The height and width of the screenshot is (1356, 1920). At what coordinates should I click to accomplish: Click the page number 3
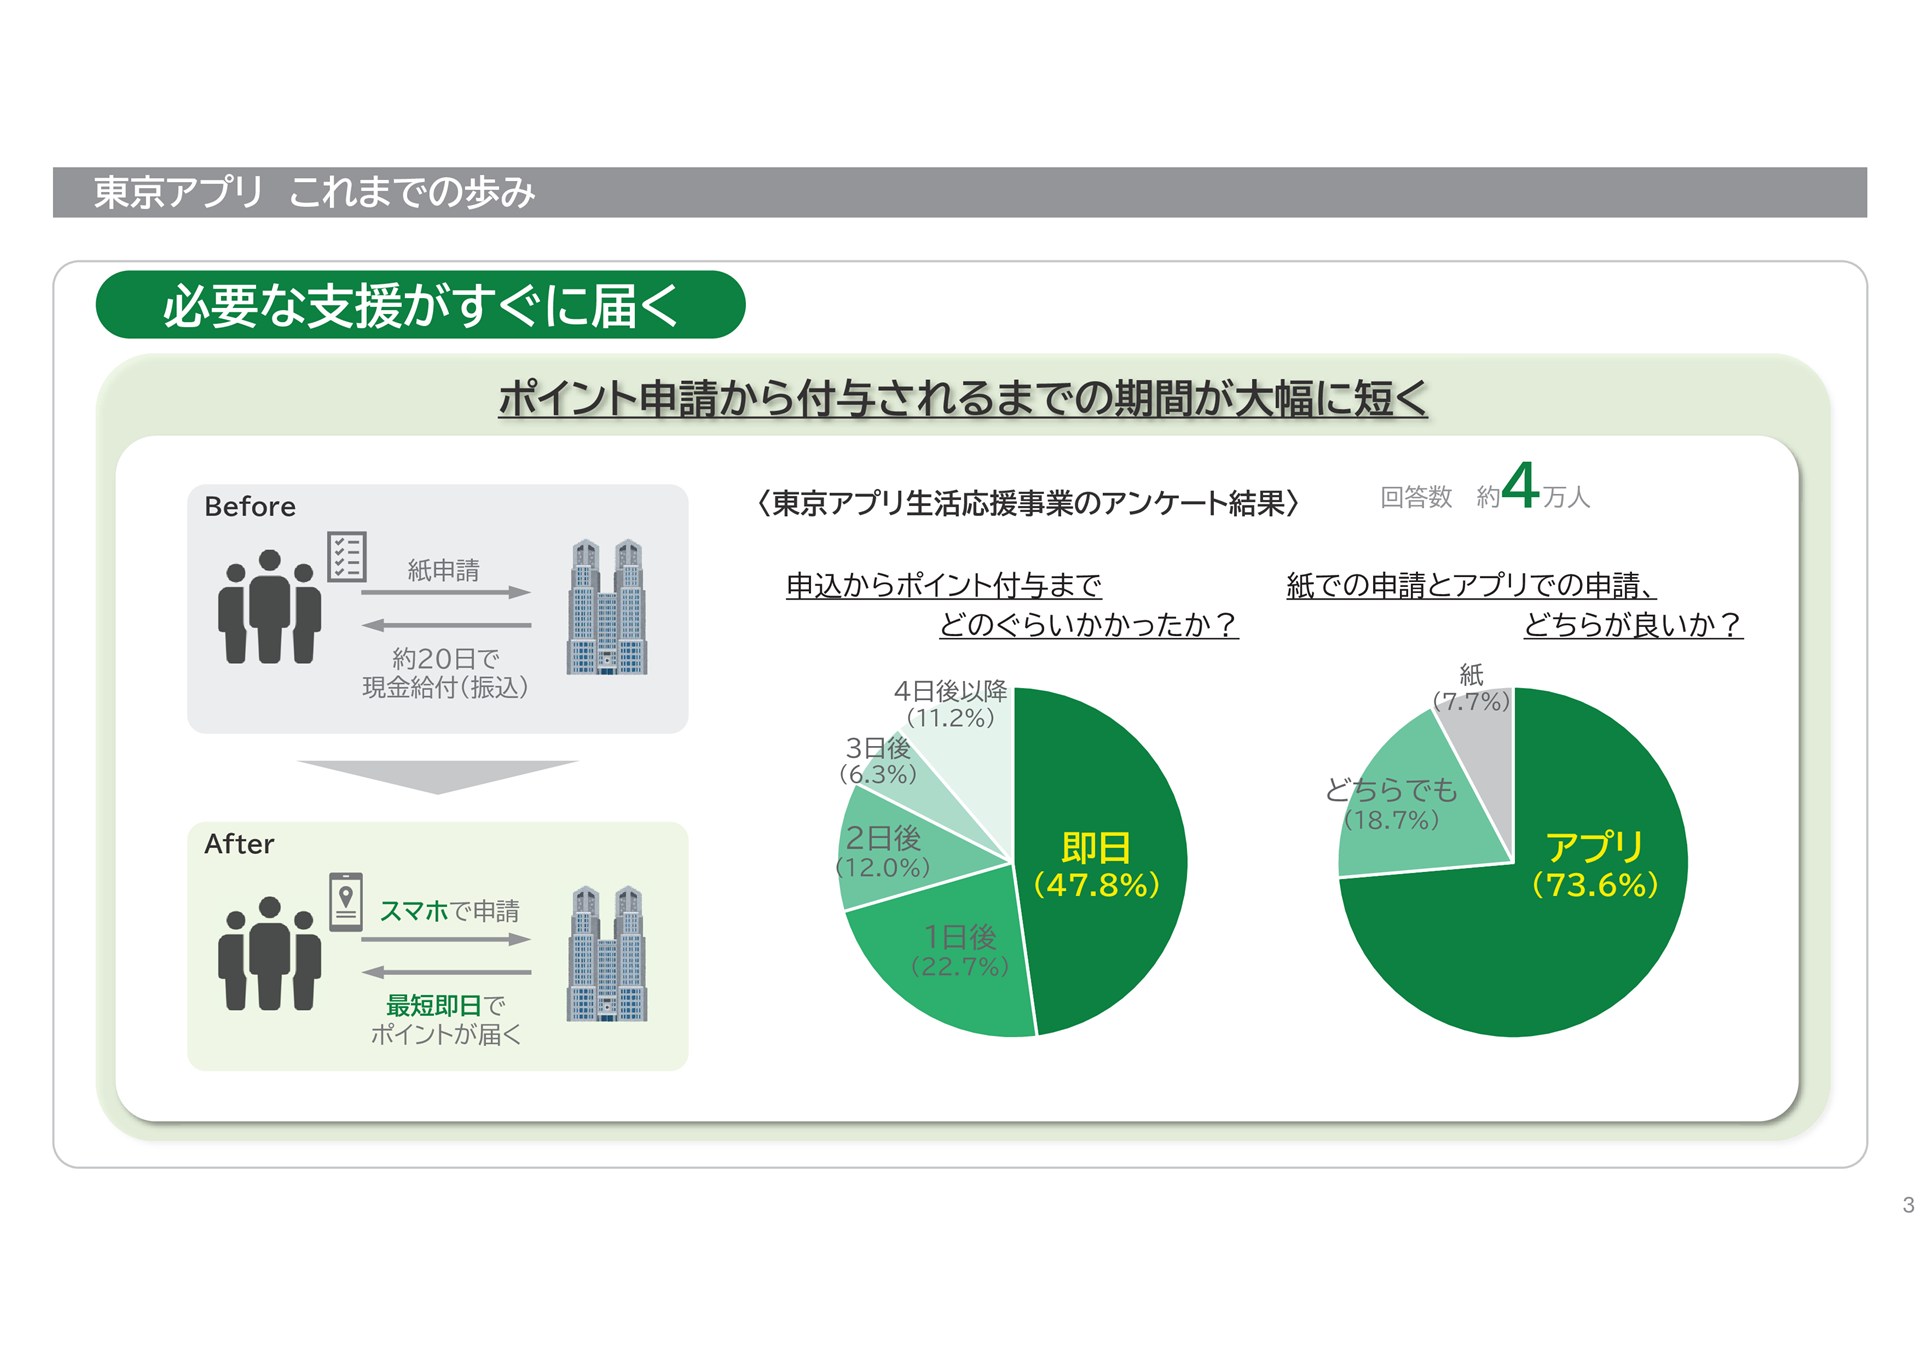1908,1205
